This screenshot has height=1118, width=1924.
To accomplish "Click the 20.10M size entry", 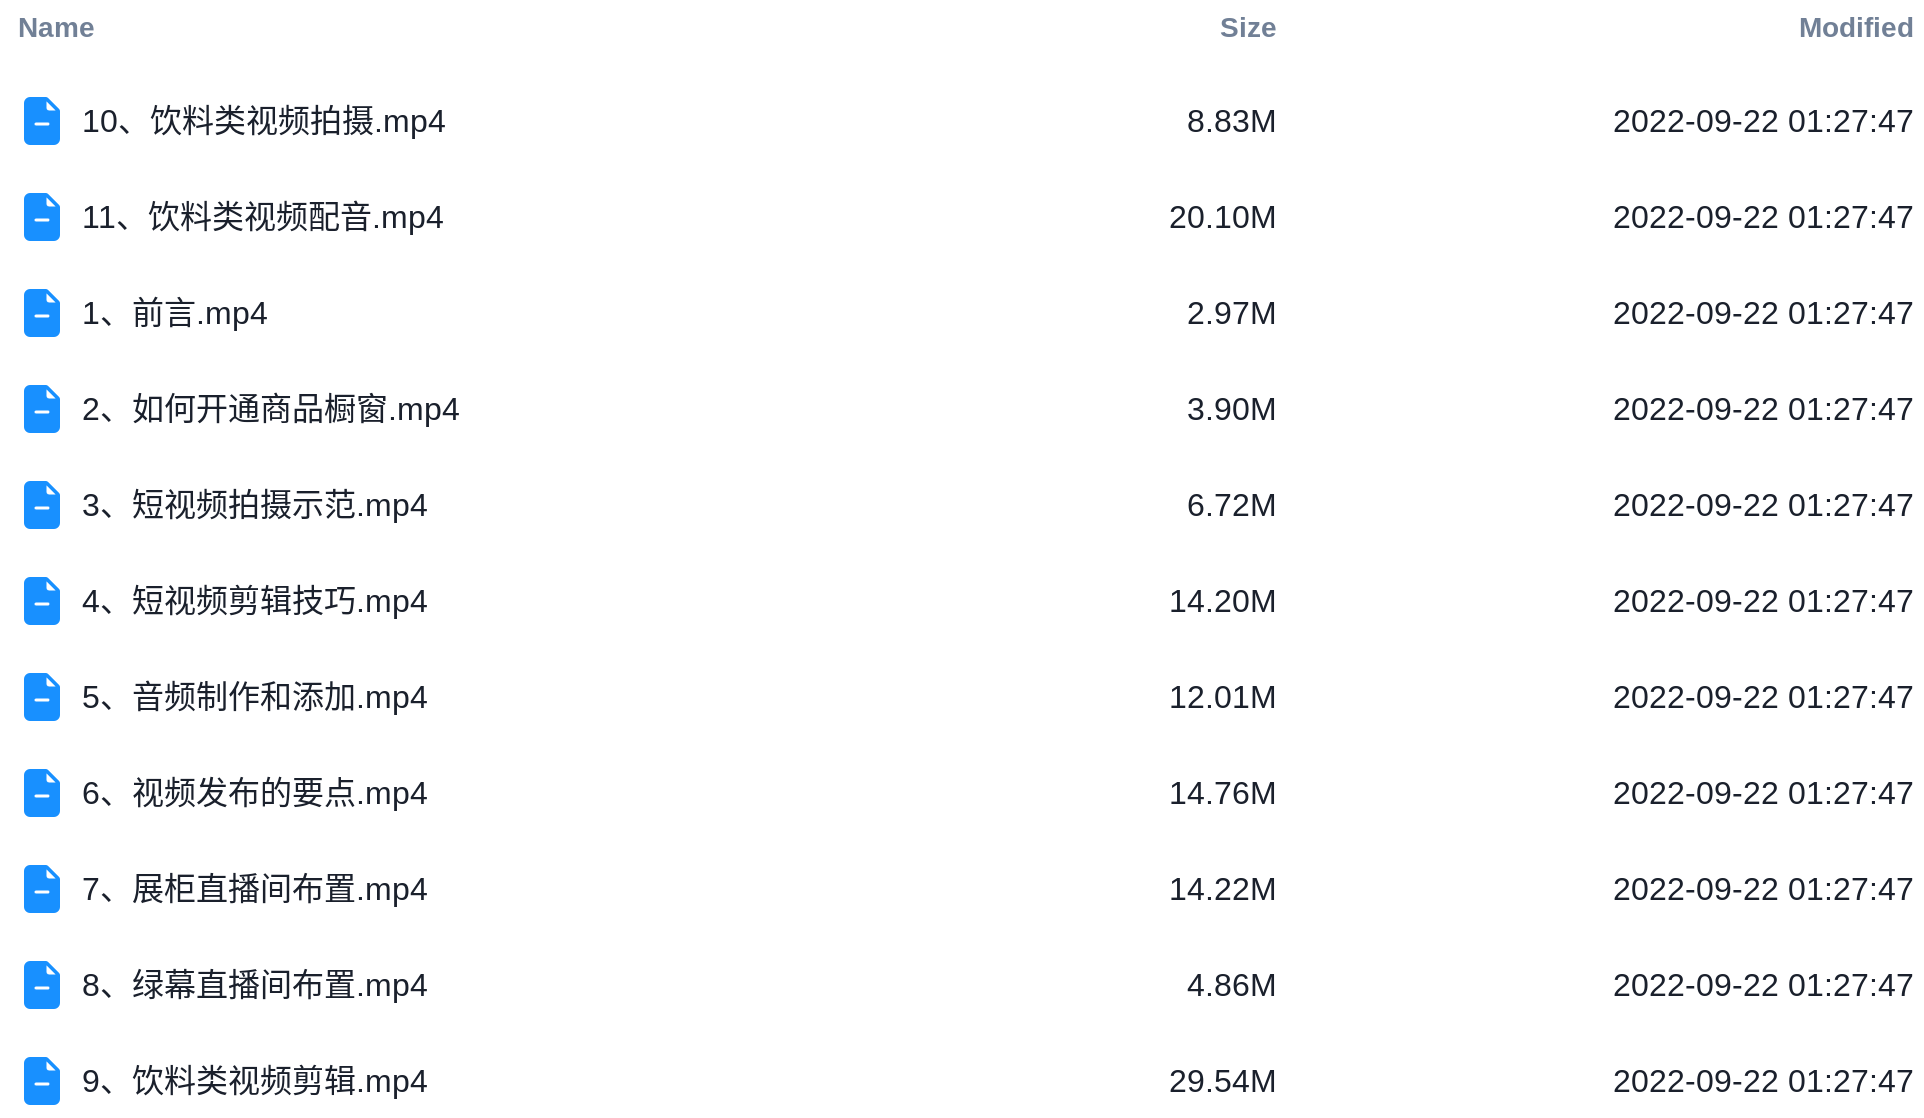I will tap(1222, 217).
